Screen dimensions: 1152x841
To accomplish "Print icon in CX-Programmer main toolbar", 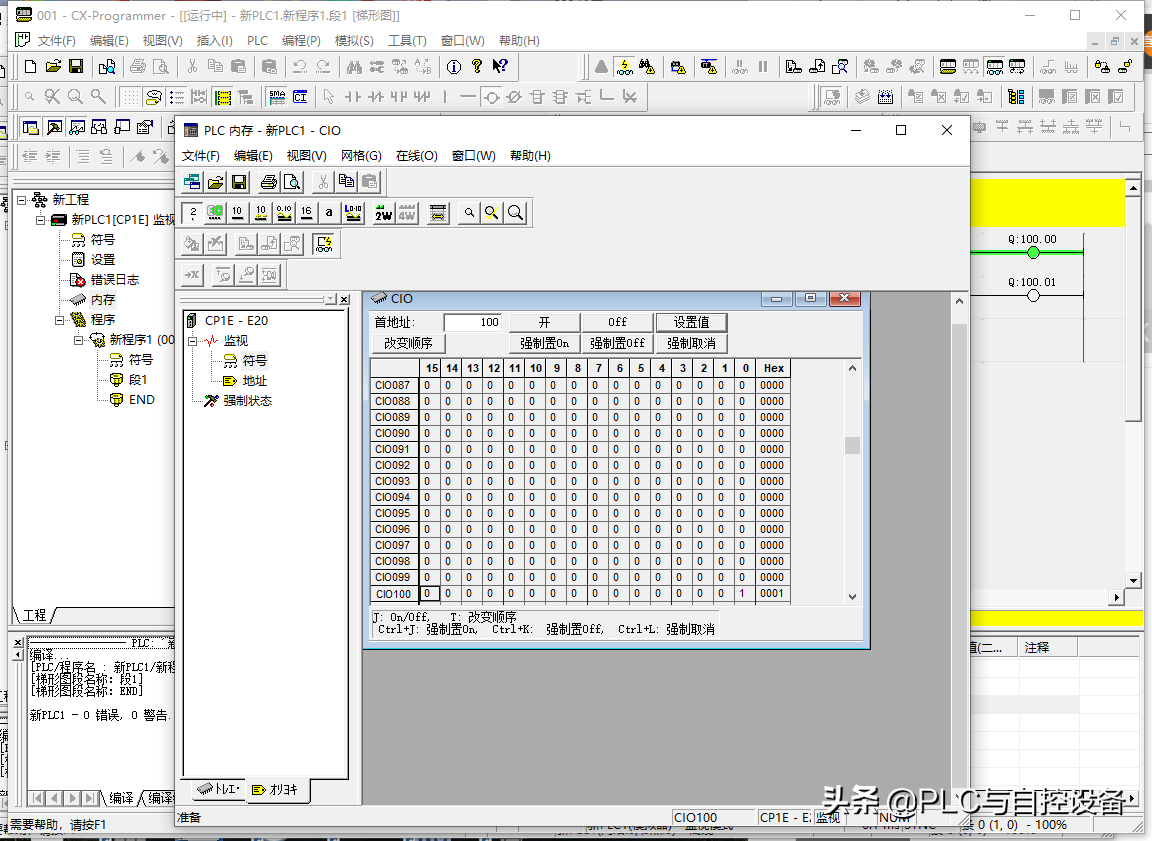I will point(137,67).
